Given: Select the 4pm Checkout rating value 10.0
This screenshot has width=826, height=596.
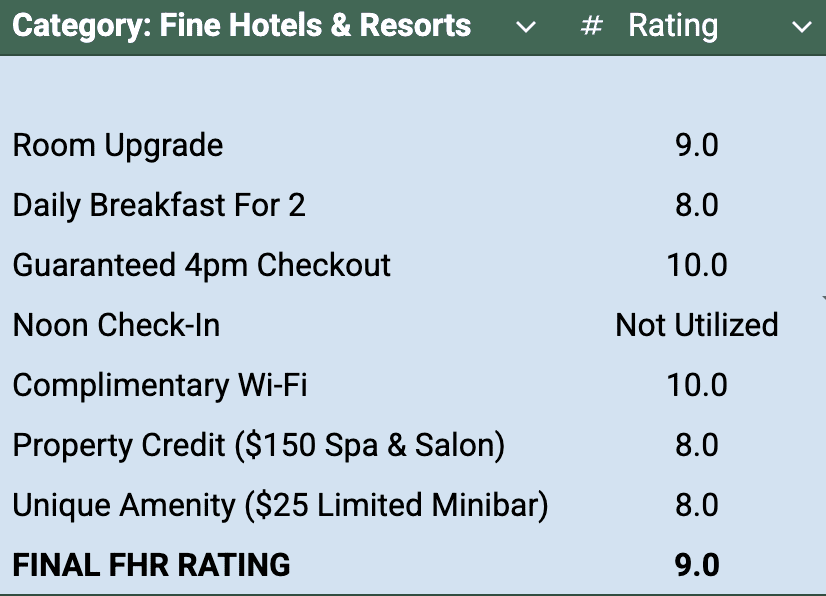Looking at the screenshot, I should tap(697, 265).
